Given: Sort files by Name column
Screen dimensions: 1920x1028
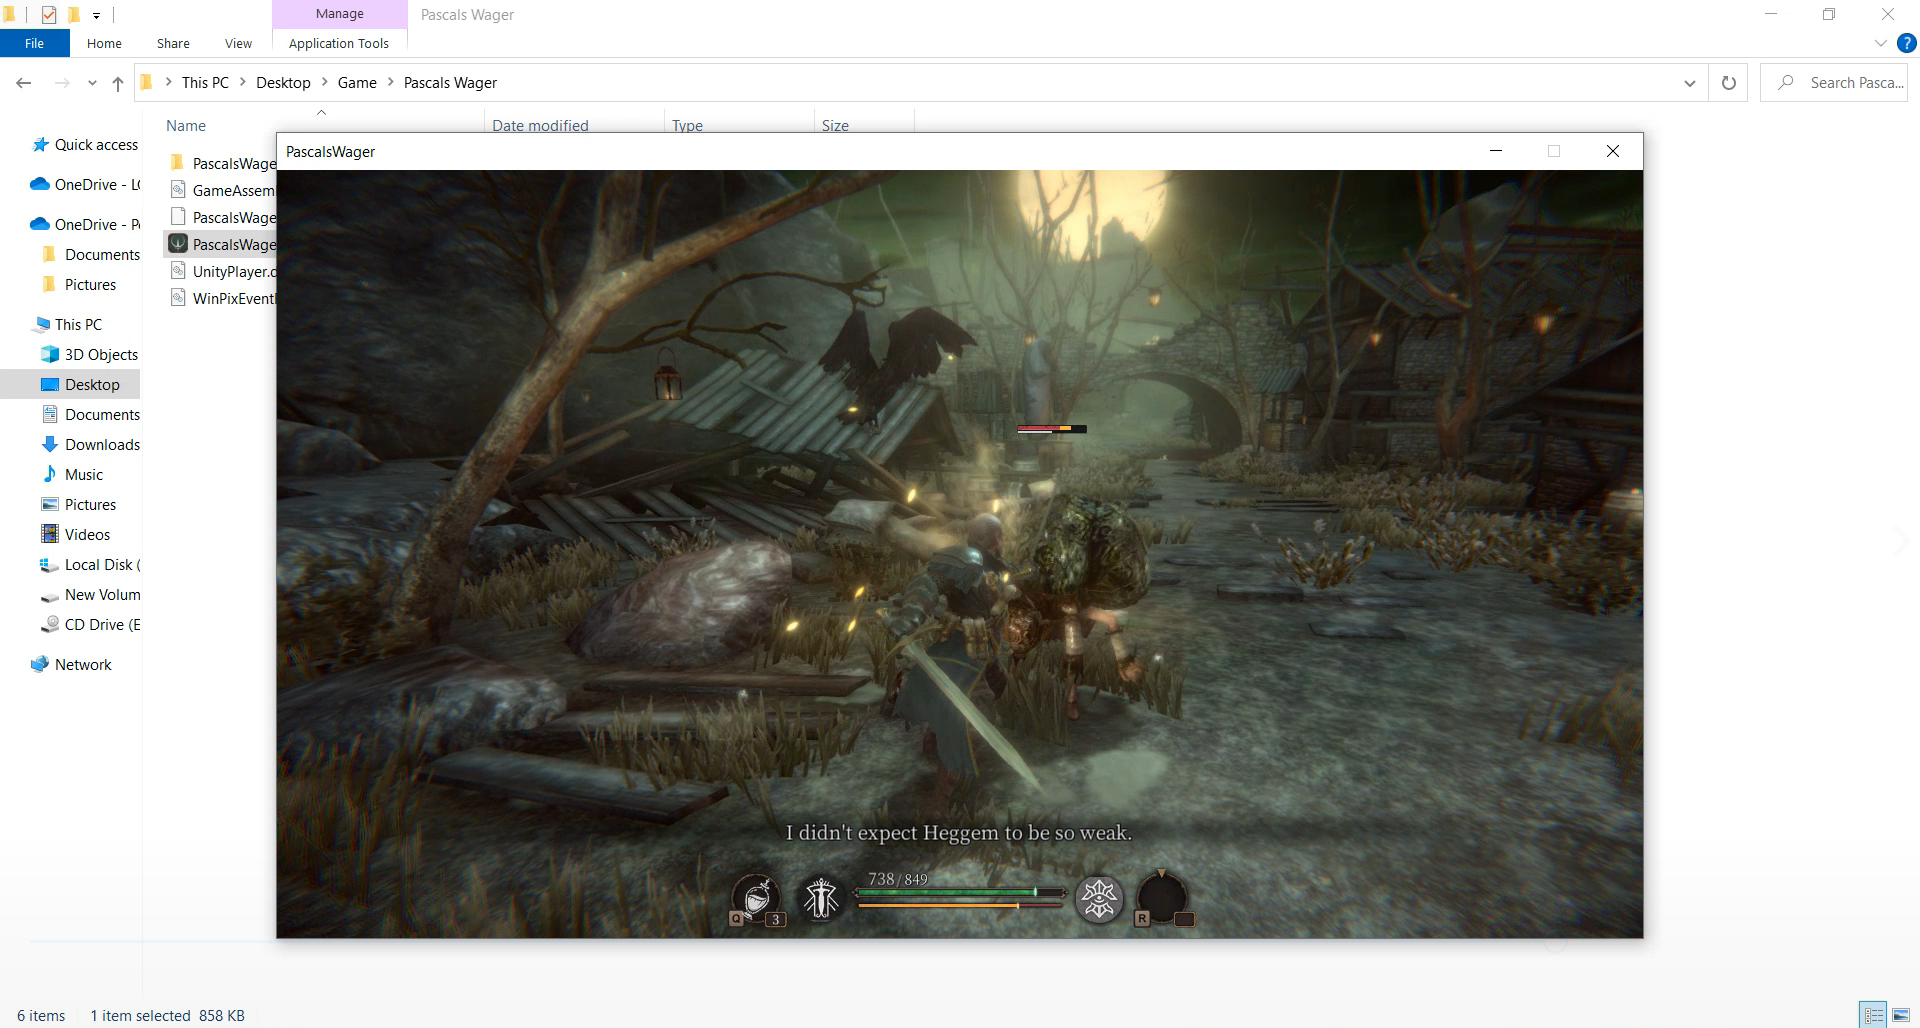Looking at the screenshot, I should click(x=186, y=125).
